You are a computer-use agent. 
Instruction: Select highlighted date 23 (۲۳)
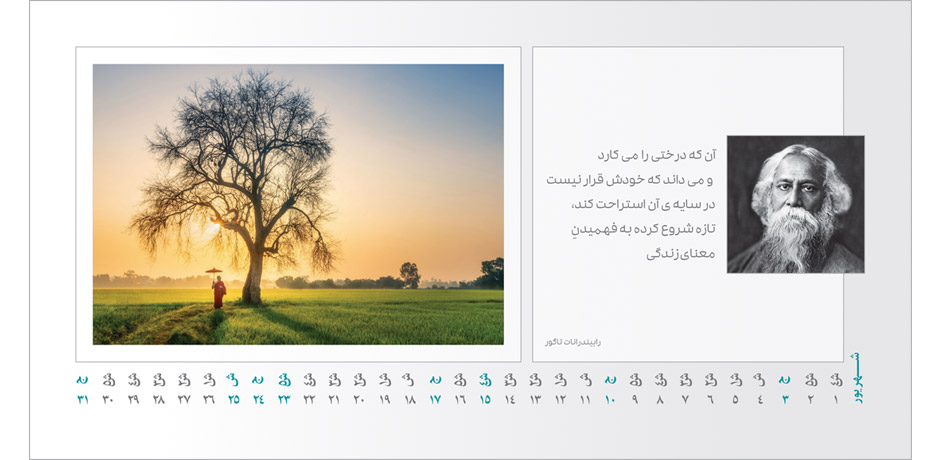point(284,400)
